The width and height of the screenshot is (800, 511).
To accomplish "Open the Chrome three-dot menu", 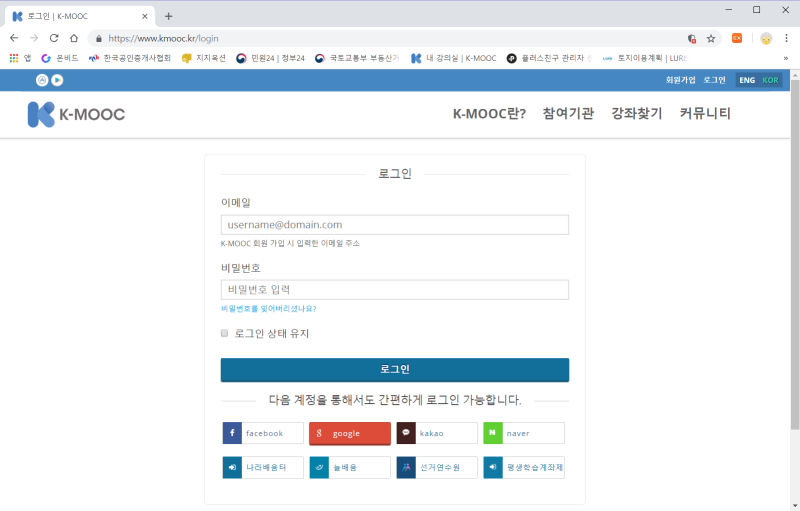I will coord(786,38).
